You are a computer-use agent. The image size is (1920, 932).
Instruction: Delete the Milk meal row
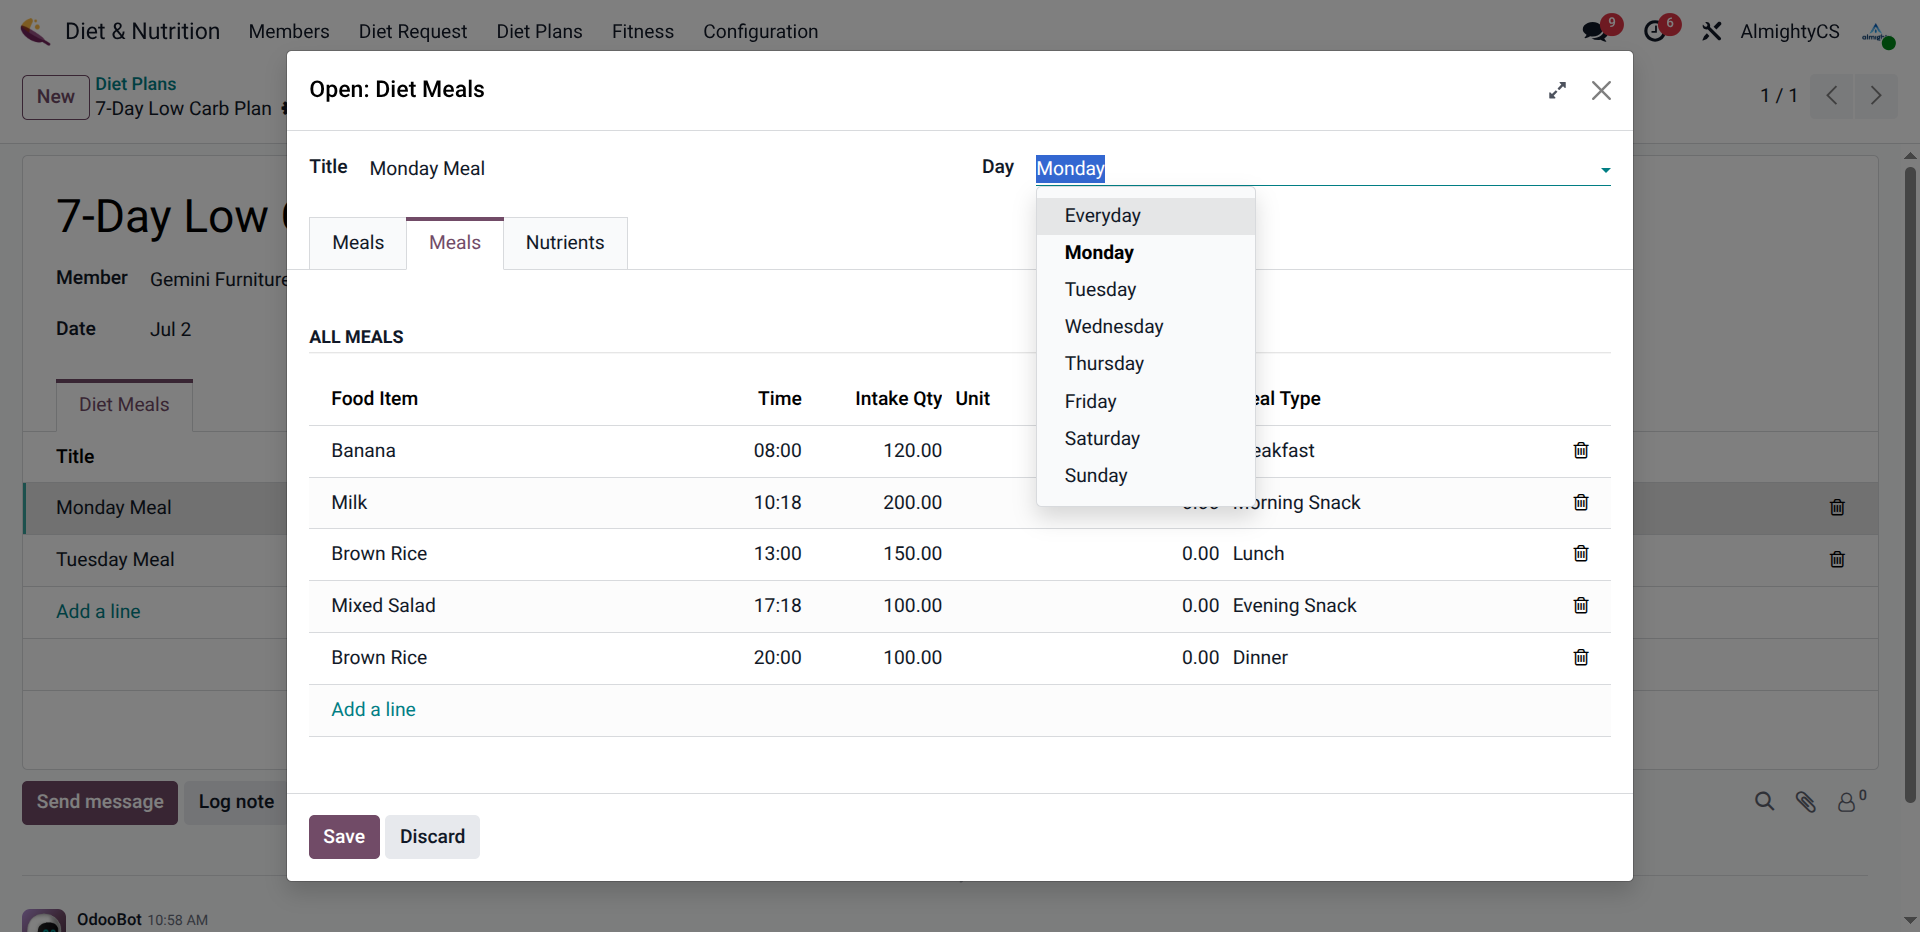pyautogui.click(x=1580, y=503)
